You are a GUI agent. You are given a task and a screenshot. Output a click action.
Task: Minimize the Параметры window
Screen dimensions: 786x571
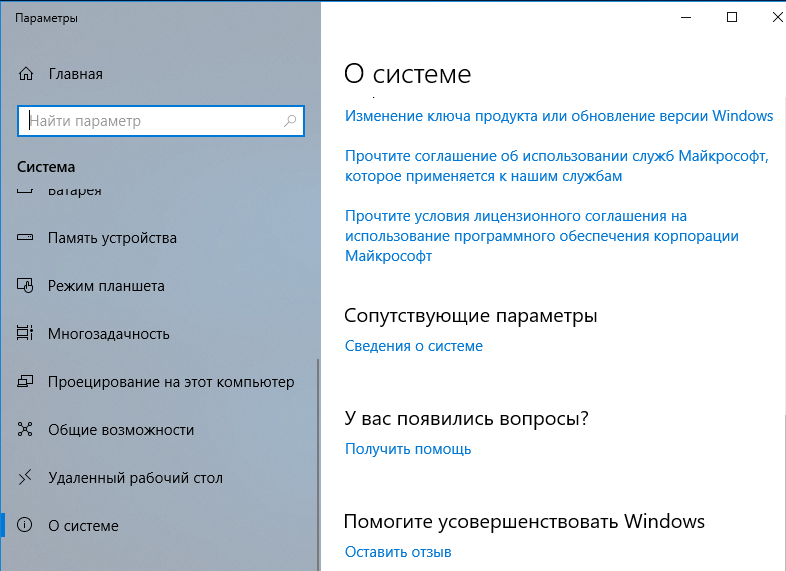point(686,18)
